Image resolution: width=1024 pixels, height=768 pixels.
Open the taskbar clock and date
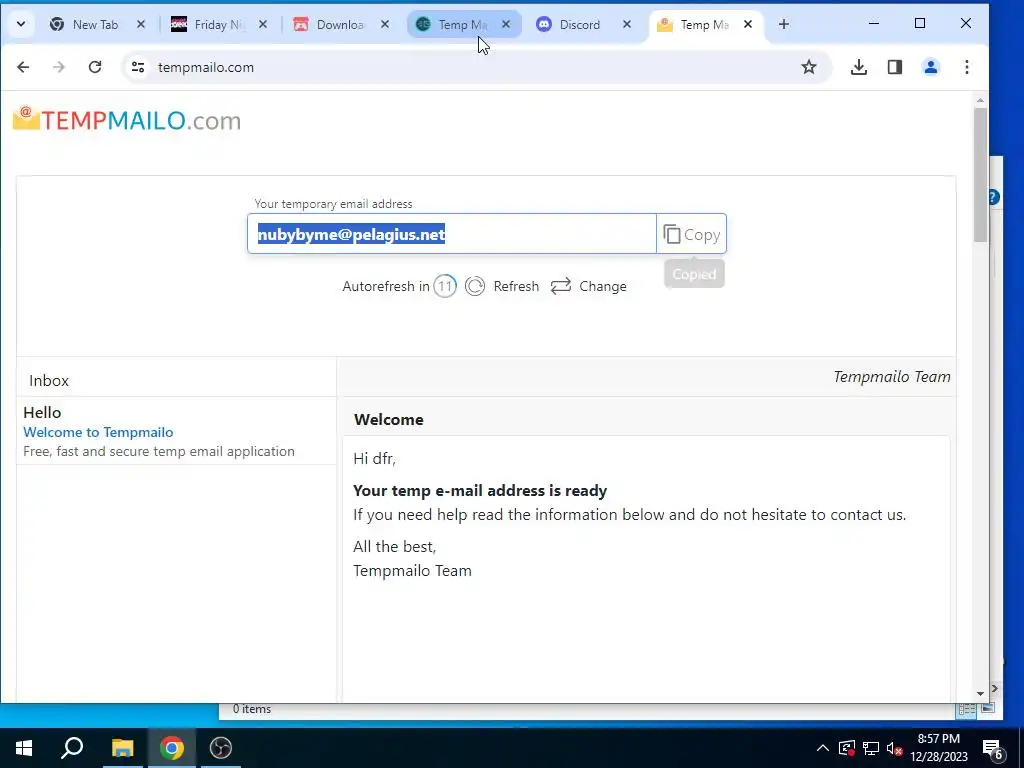point(938,748)
